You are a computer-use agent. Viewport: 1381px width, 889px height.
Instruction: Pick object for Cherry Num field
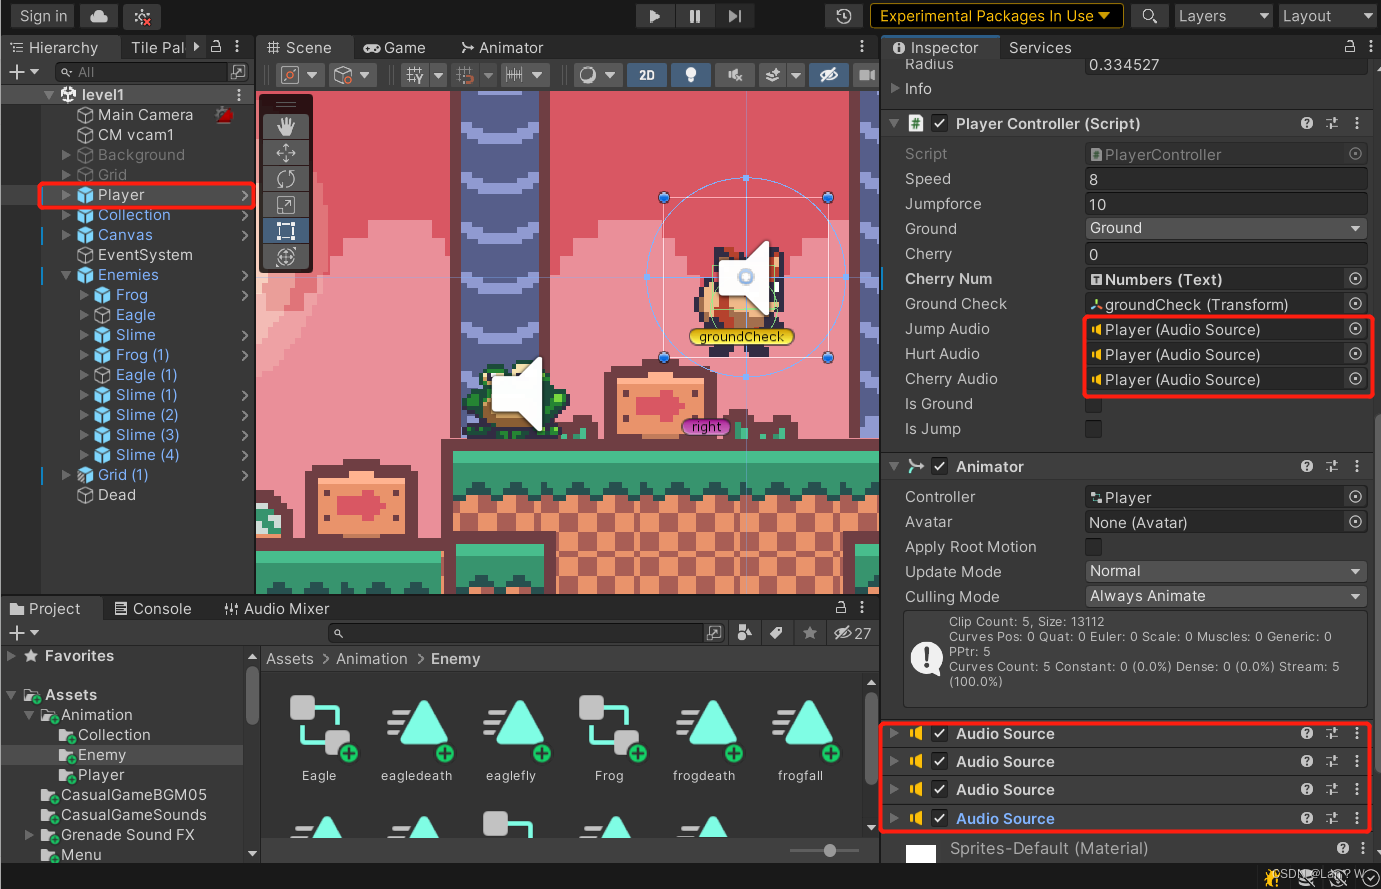coord(1355,279)
